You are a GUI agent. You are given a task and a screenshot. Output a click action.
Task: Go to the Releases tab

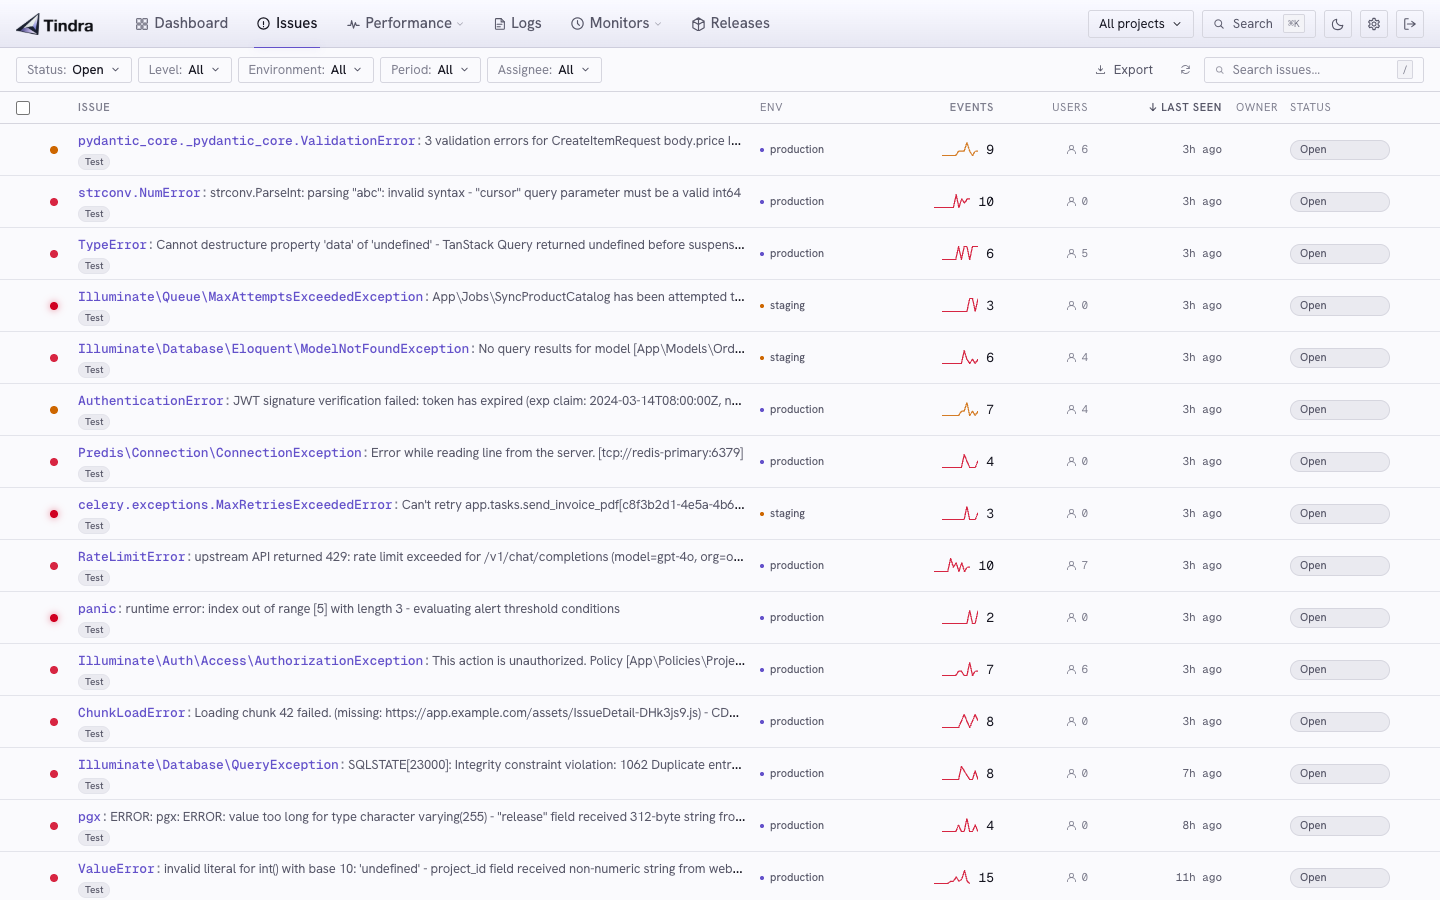[731, 23]
